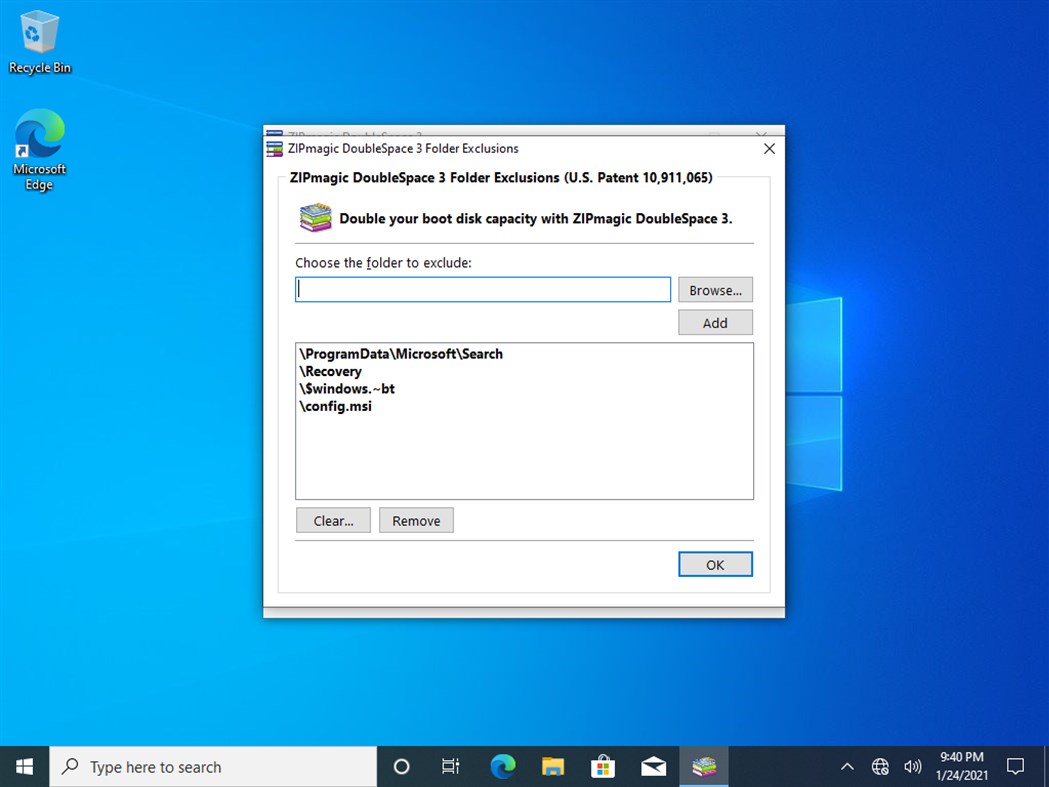This screenshot has height=787, width=1049.
Task: Click inside the folder exclusion text field
Action: (482, 289)
